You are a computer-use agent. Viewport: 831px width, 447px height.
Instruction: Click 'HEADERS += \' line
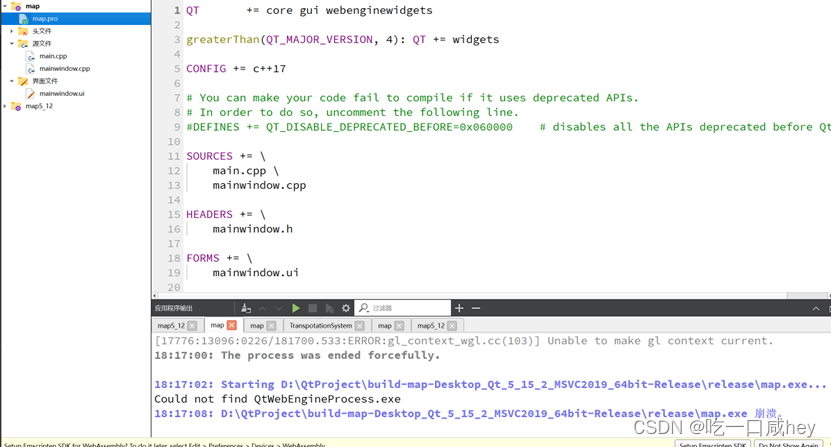(x=226, y=215)
